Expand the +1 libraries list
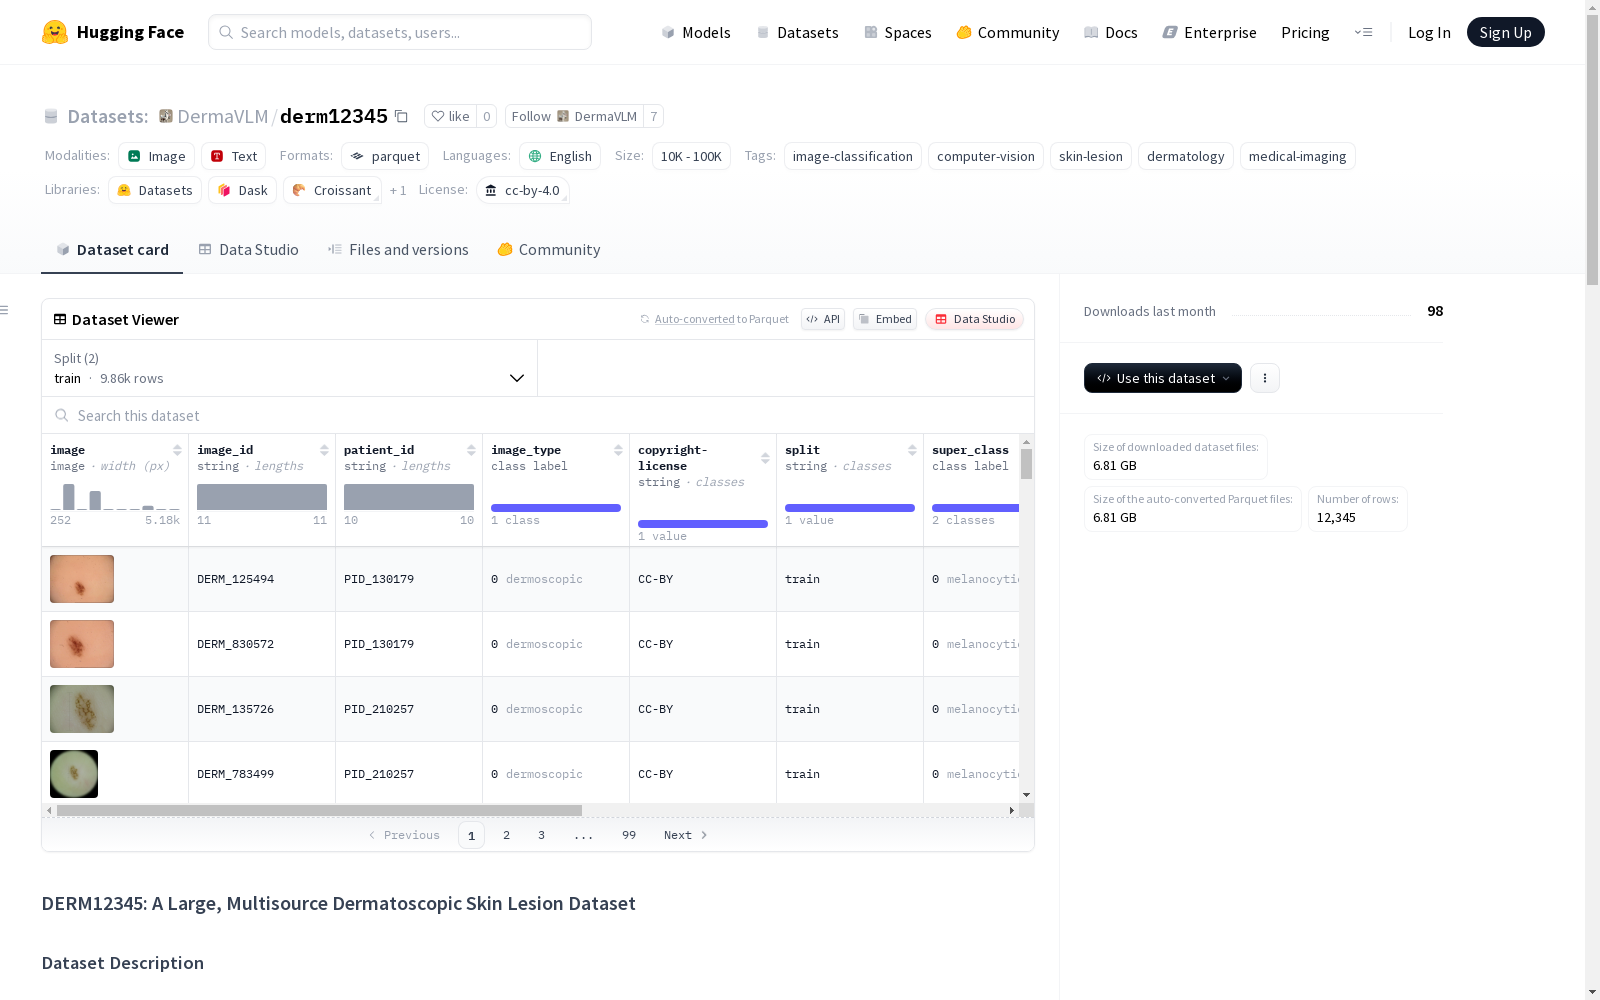1600x1000 pixels. pos(398,190)
